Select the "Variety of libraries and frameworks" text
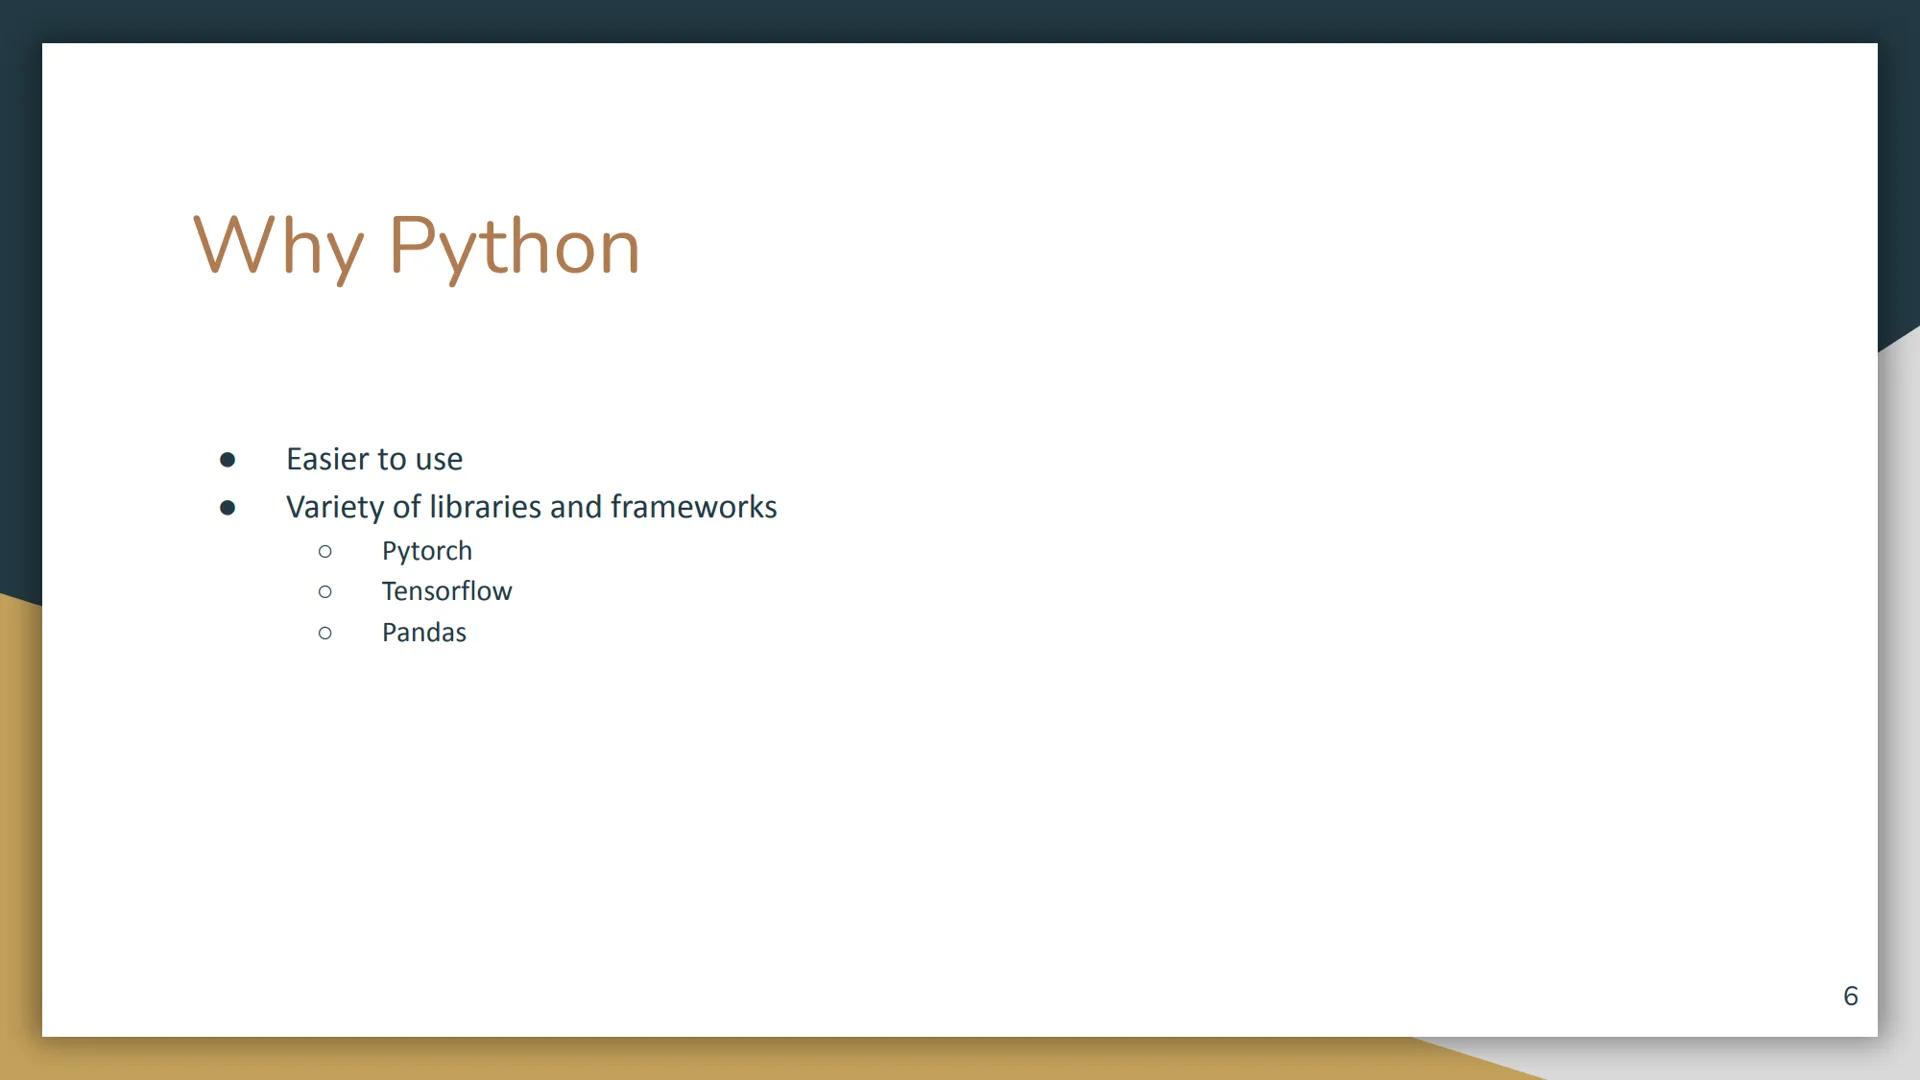This screenshot has height=1080, width=1920. (x=531, y=506)
